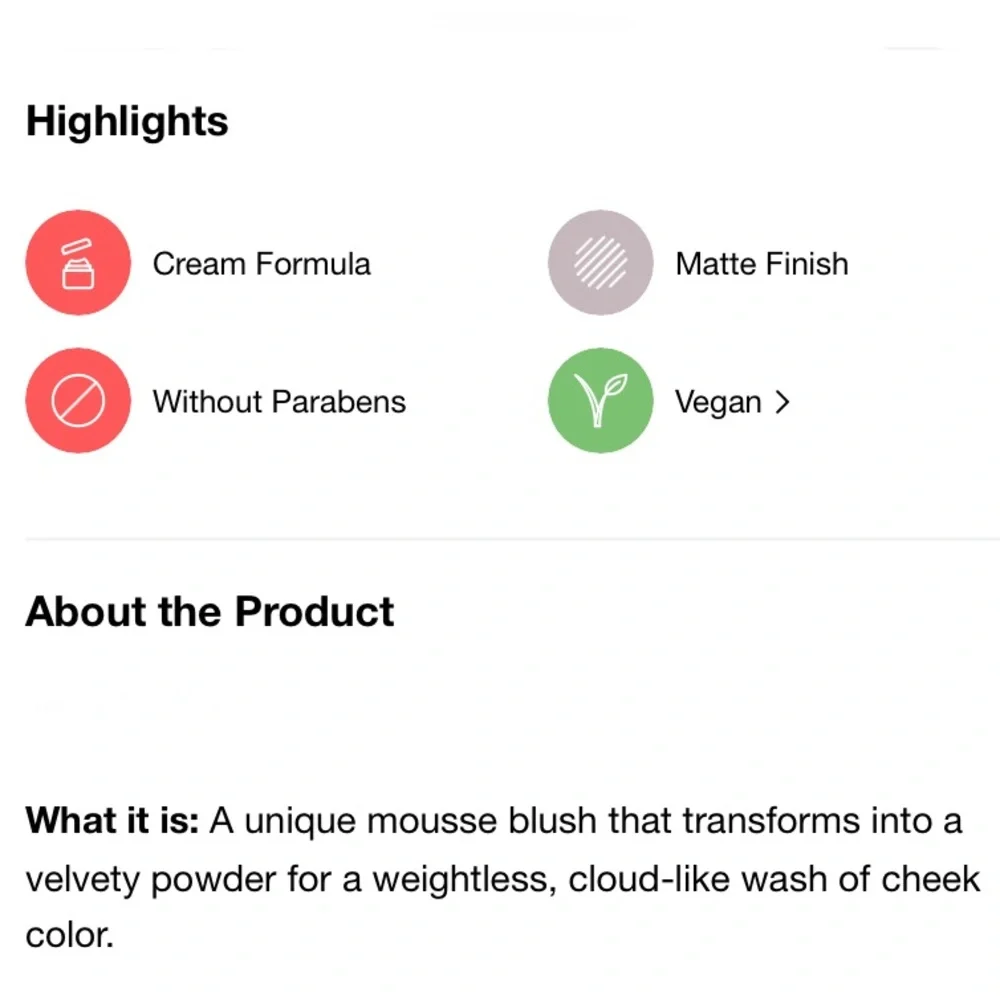Tap the Without Parabens prohibition icon
The image size is (1000, 1000).
point(78,401)
